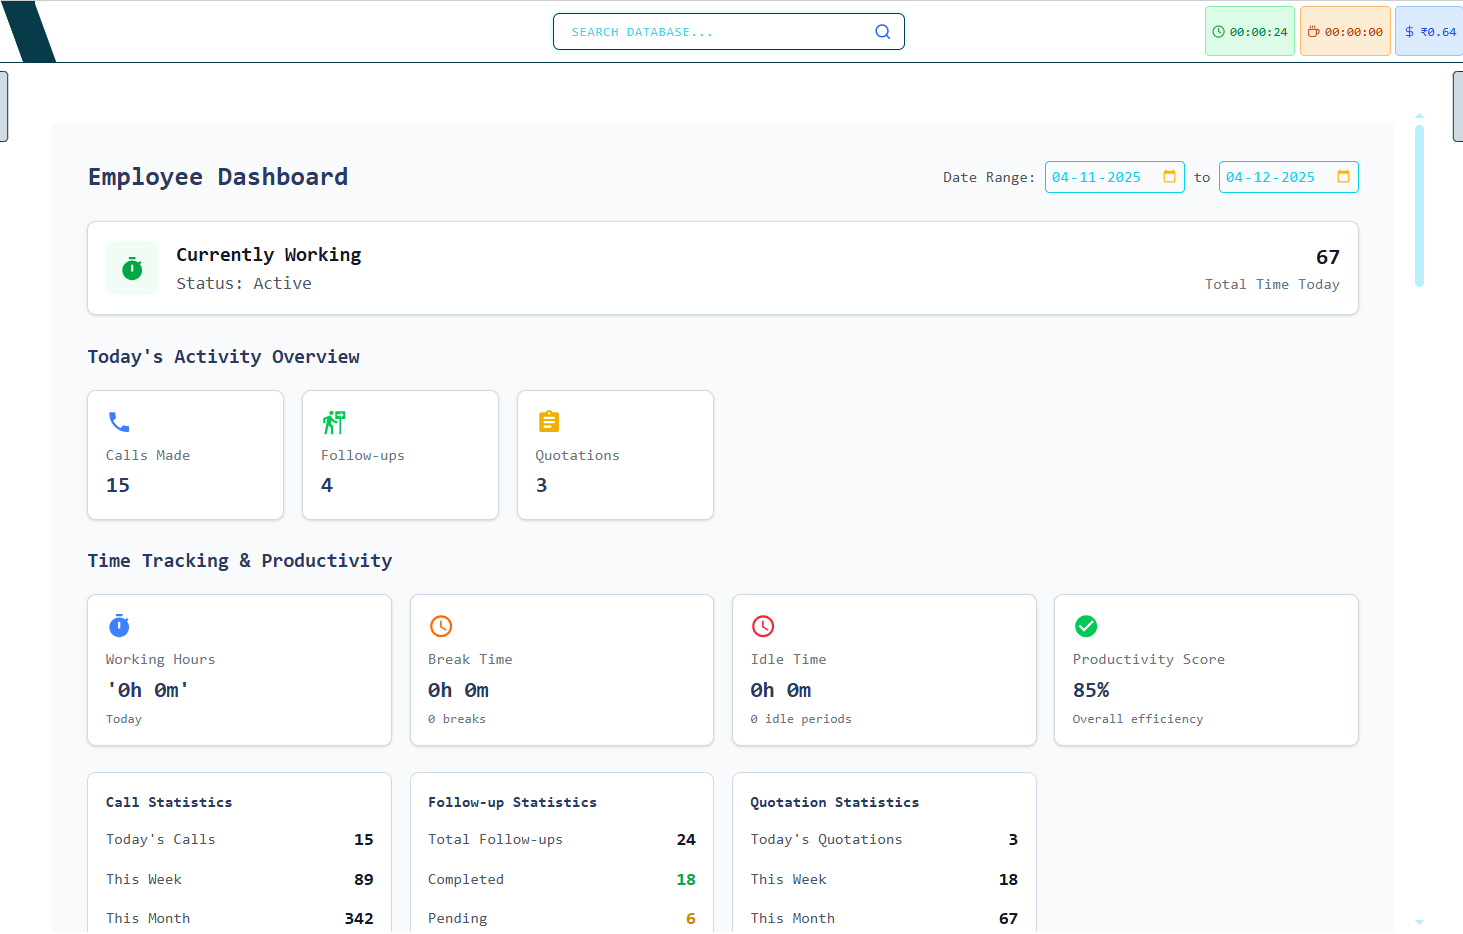Screen dimensions: 1463x934
Task: Expand the left edge side panel tab
Action: pos(4,106)
